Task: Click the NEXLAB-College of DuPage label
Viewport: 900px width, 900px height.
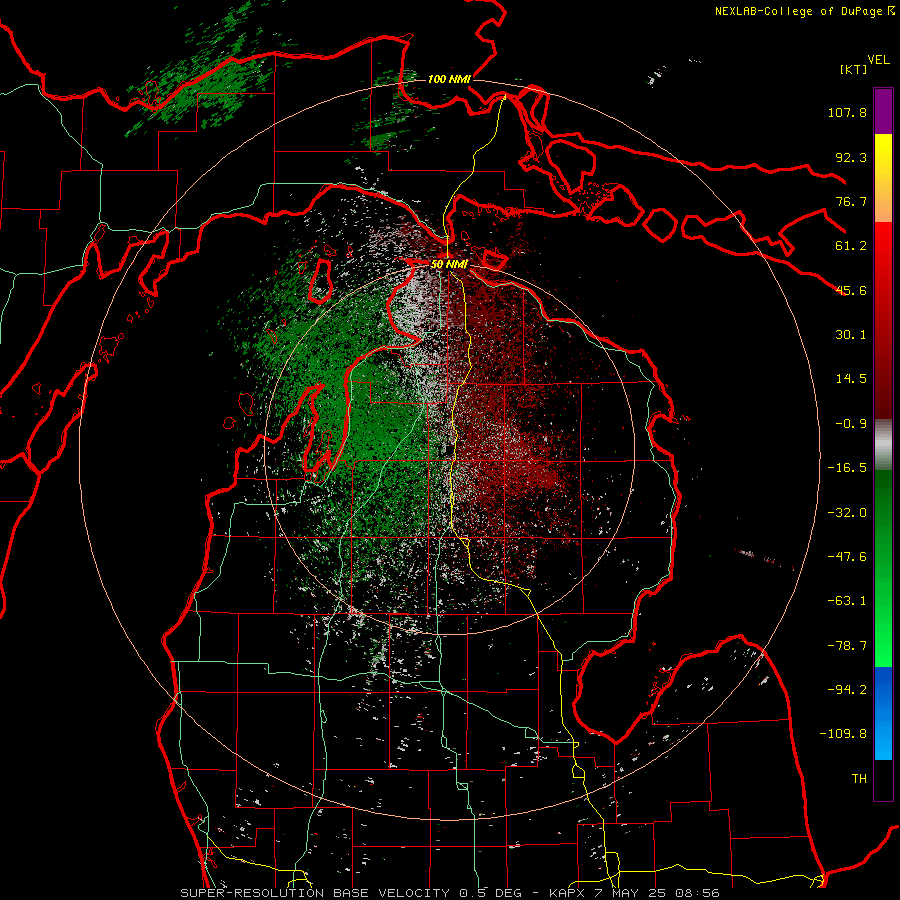Action: [x=804, y=11]
